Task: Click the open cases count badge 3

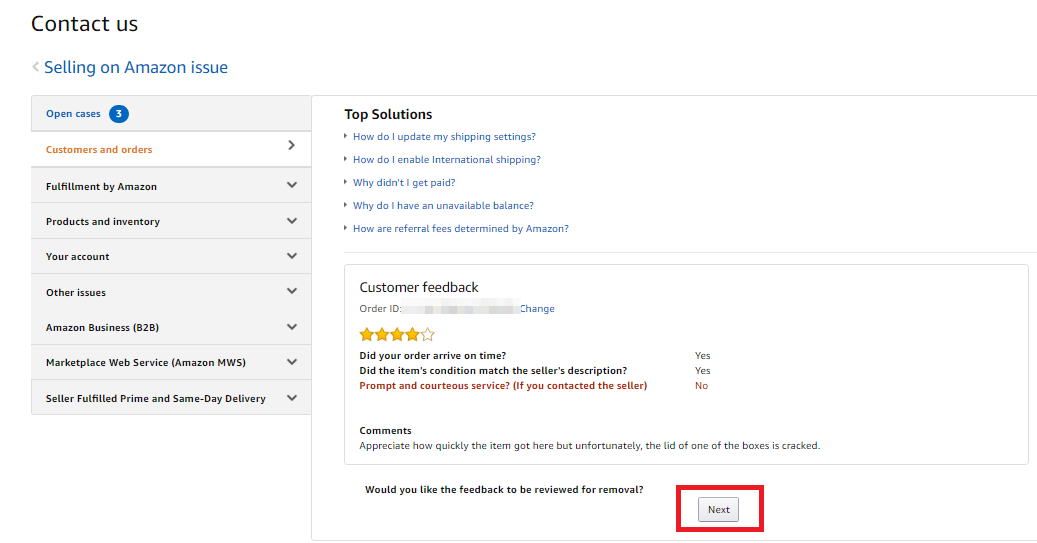Action: click(x=119, y=114)
